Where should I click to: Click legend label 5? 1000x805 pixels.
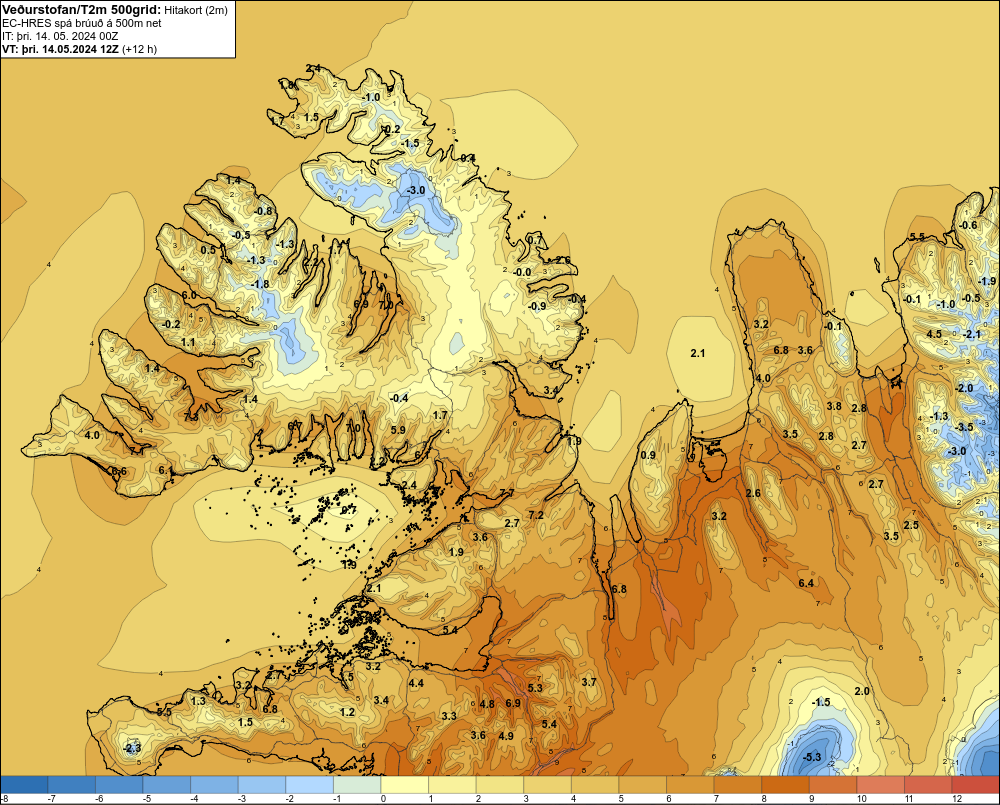(621, 799)
